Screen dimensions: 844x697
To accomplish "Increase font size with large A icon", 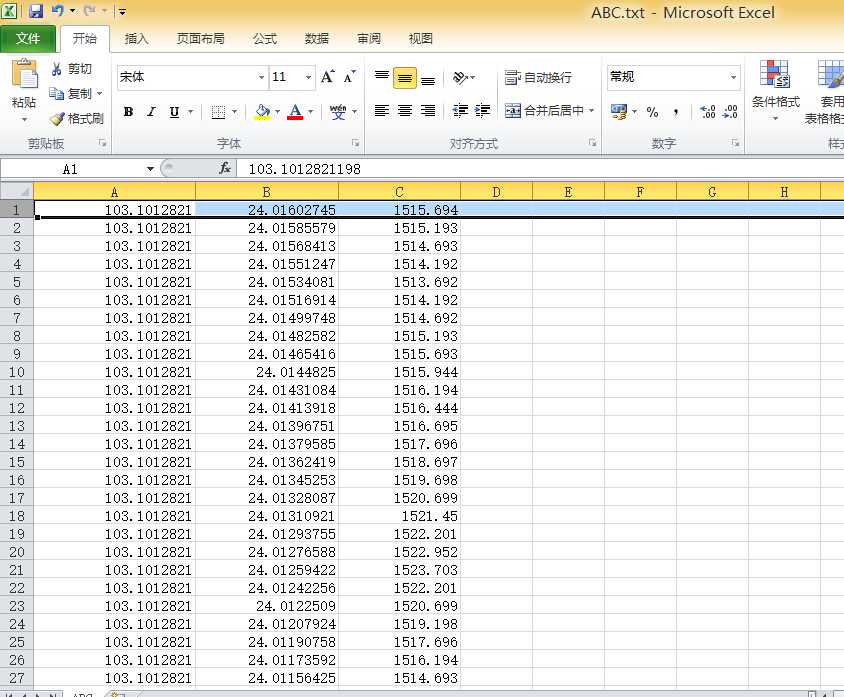I will (x=327, y=77).
